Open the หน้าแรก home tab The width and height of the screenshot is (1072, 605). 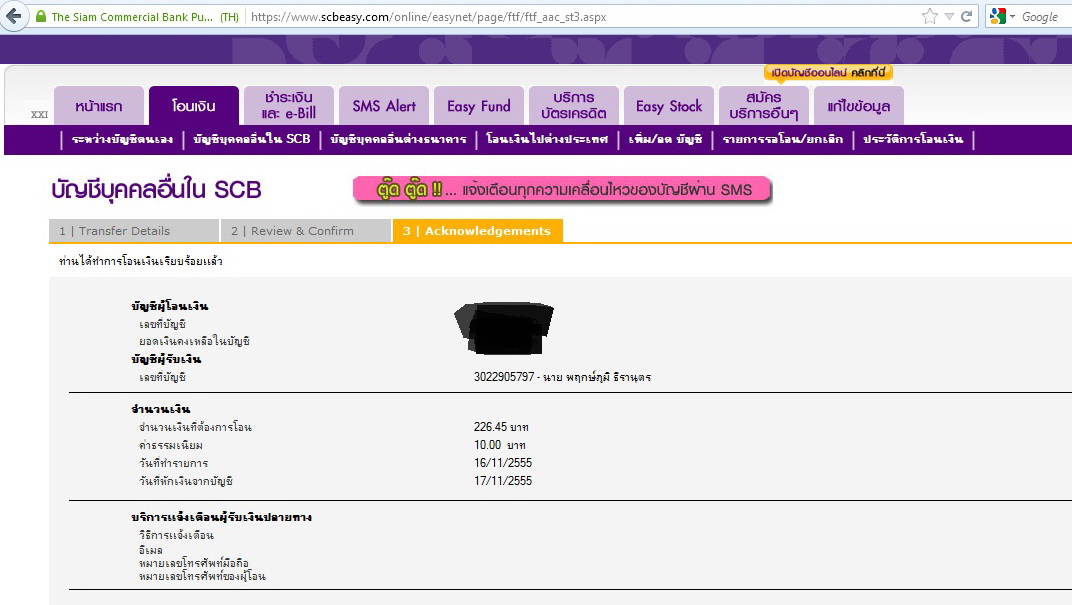tap(99, 106)
